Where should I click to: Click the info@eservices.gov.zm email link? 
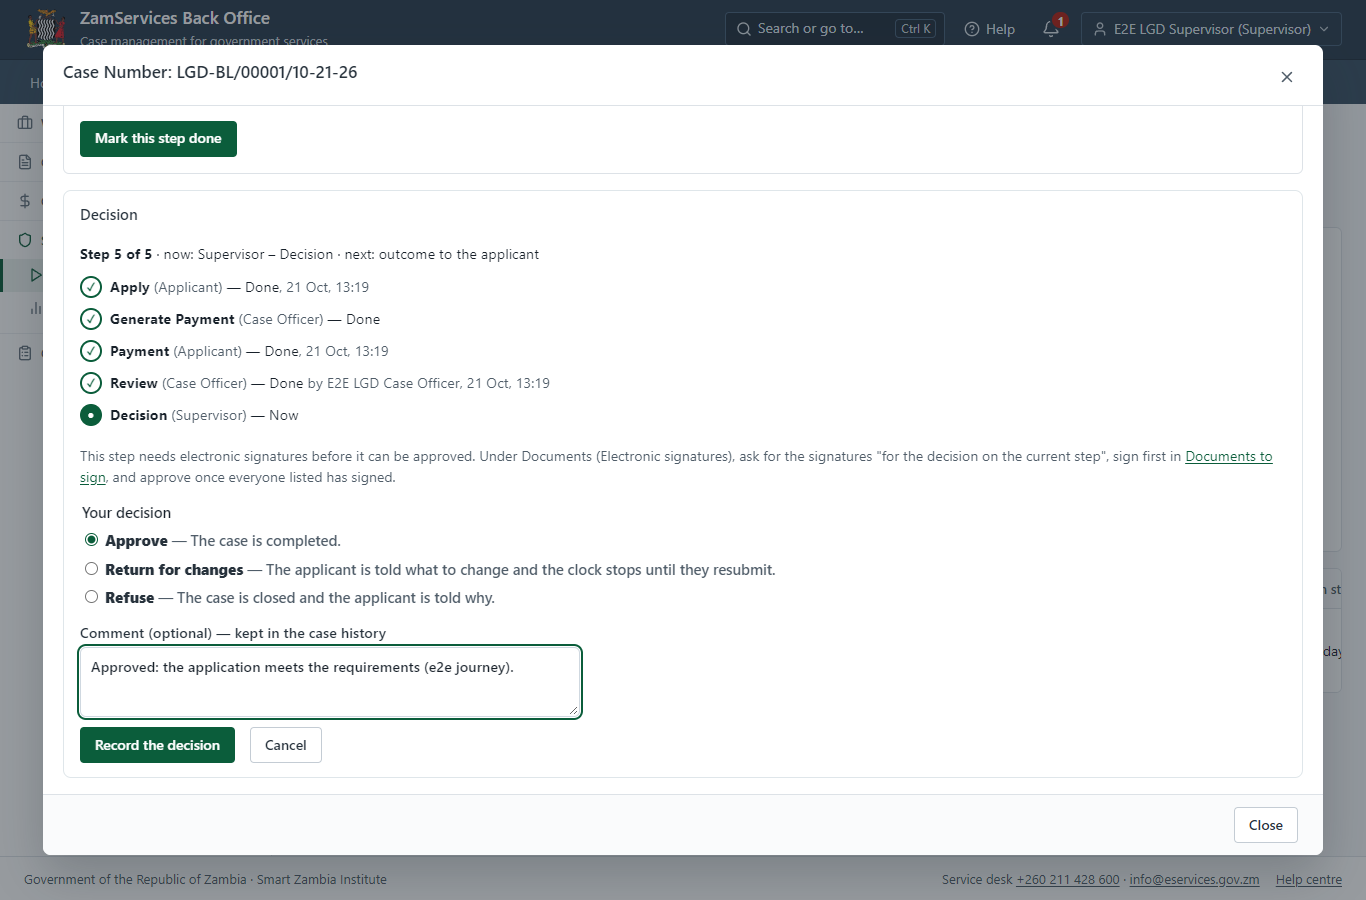click(x=1194, y=880)
